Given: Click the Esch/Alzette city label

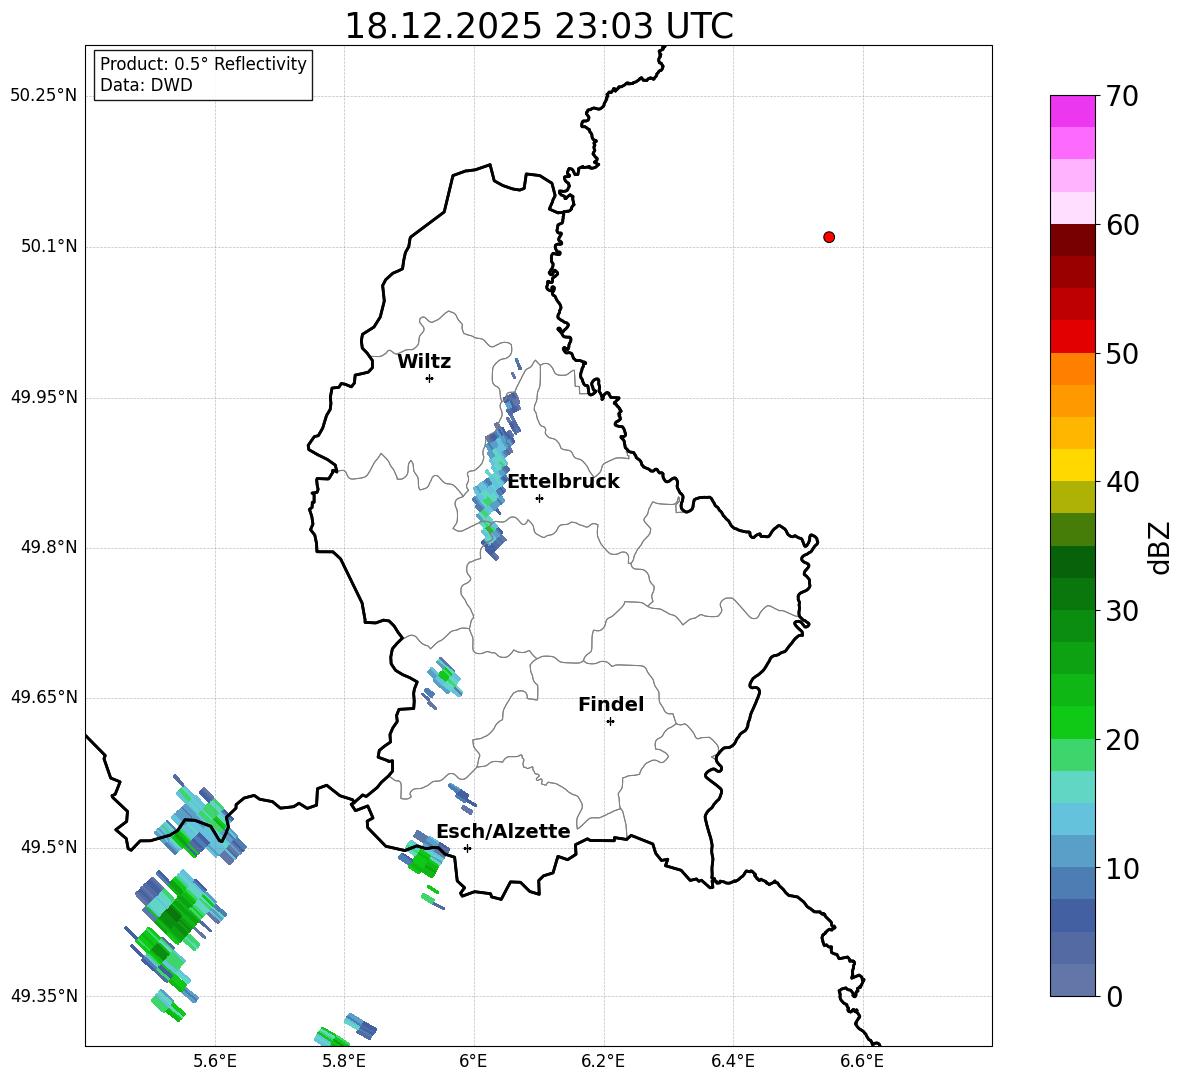Looking at the screenshot, I should point(503,831).
